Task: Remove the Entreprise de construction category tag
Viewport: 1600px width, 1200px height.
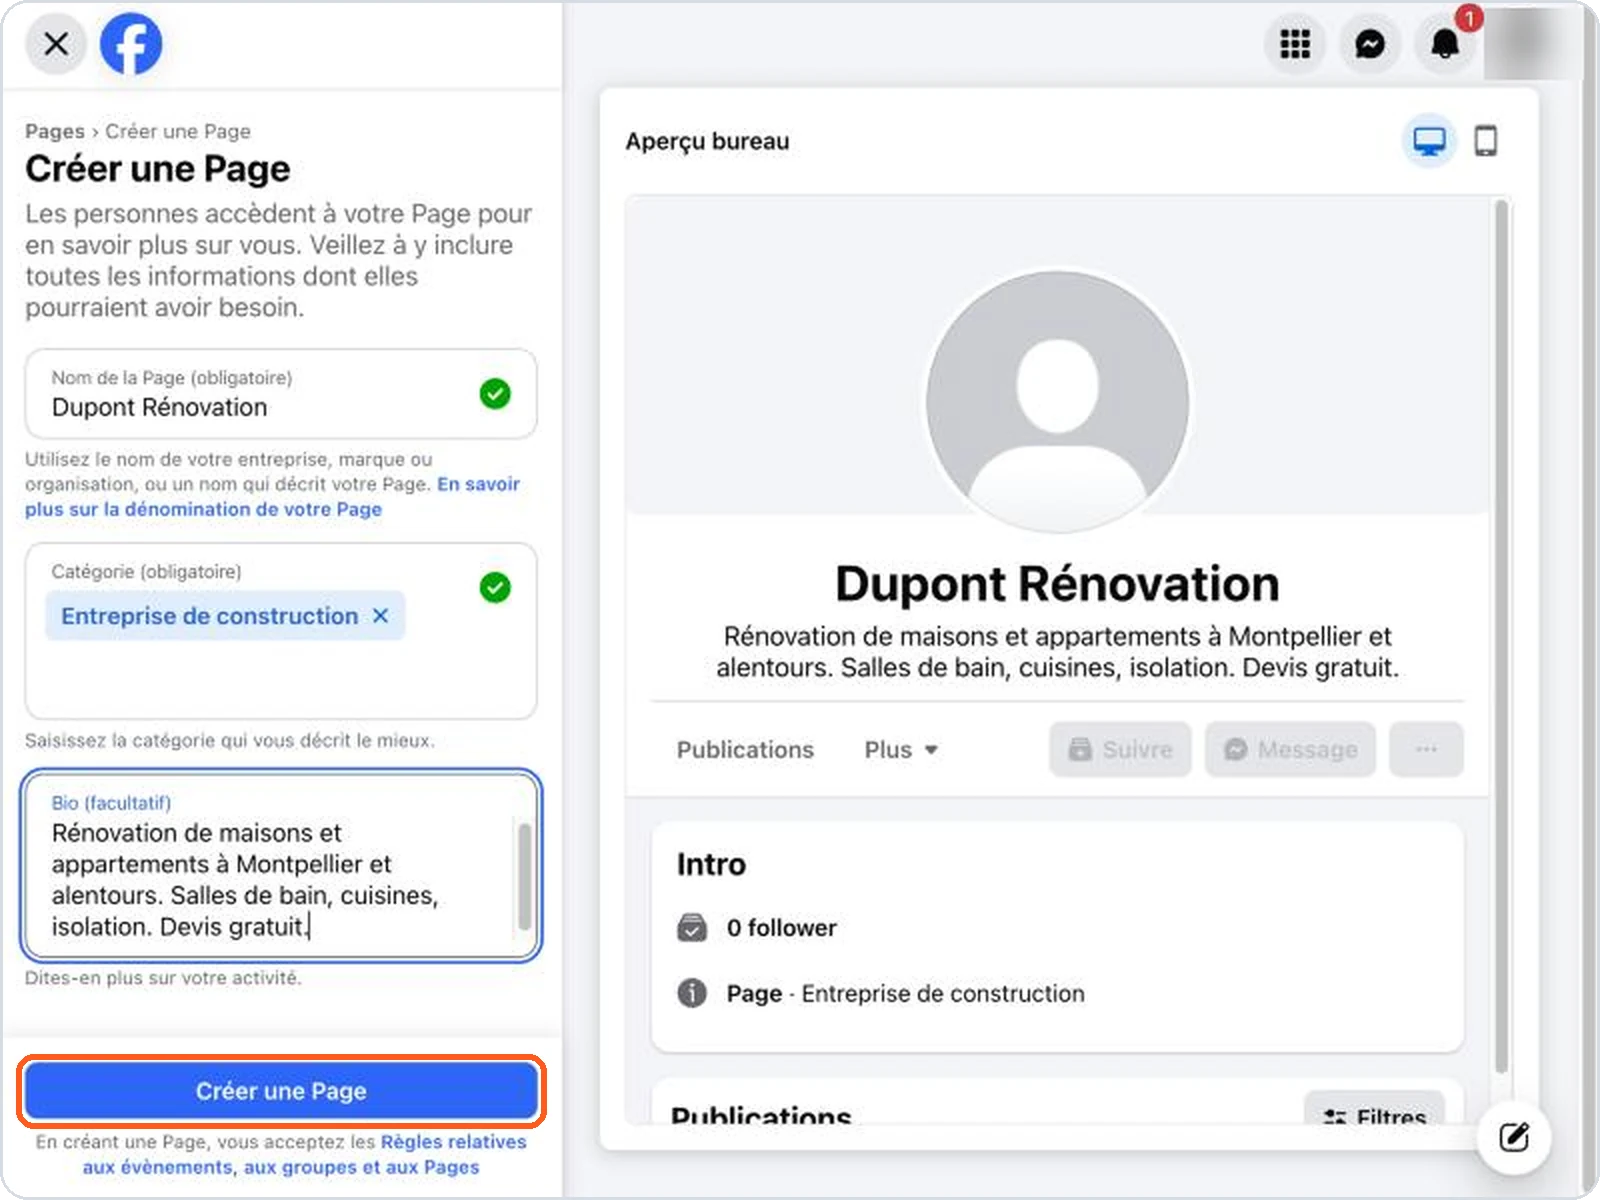Action: click(x=381, y=616)
